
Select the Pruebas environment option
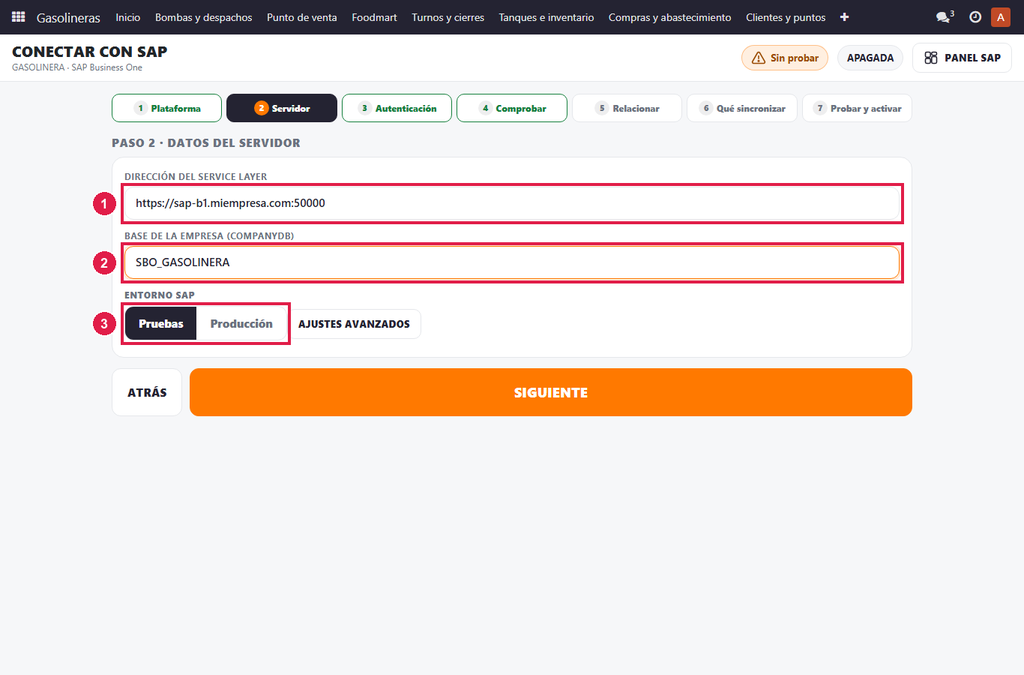click(161, 324)
